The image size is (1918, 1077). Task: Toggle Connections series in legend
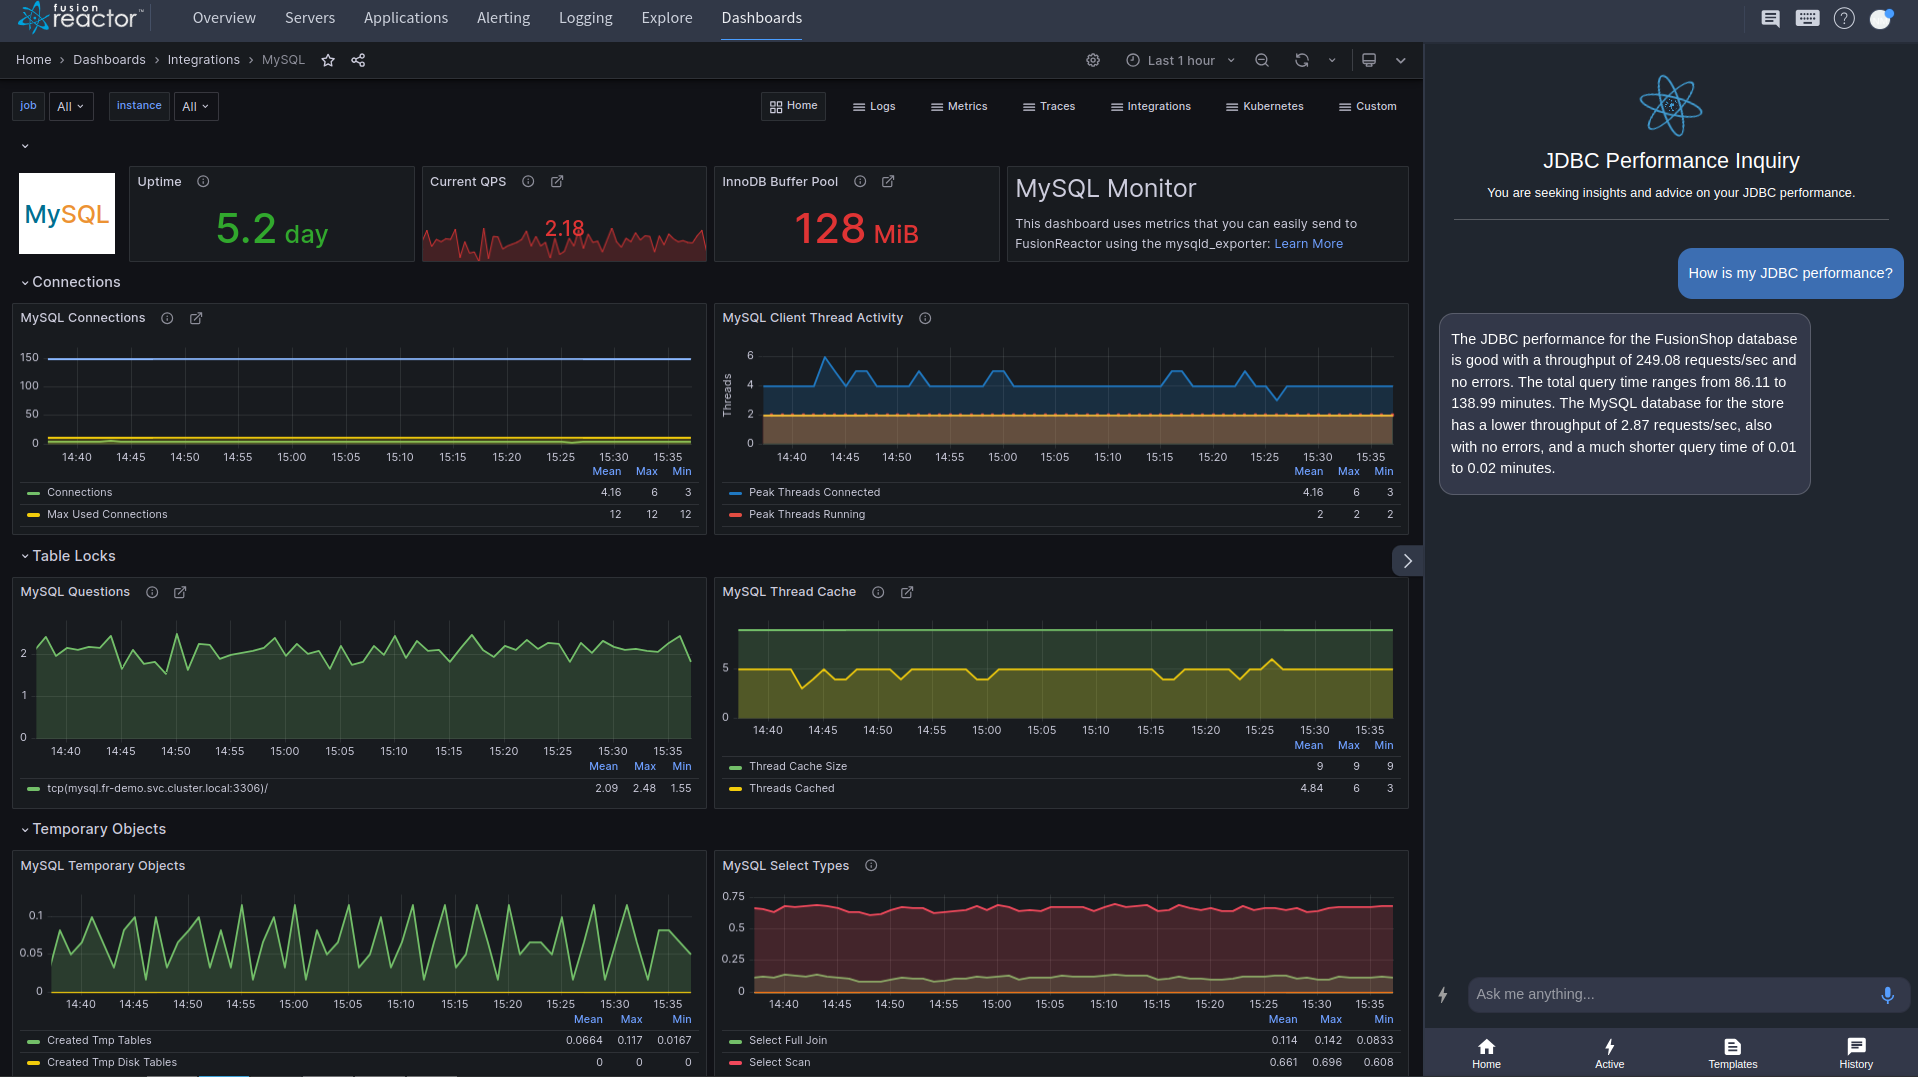pos(79,492)
